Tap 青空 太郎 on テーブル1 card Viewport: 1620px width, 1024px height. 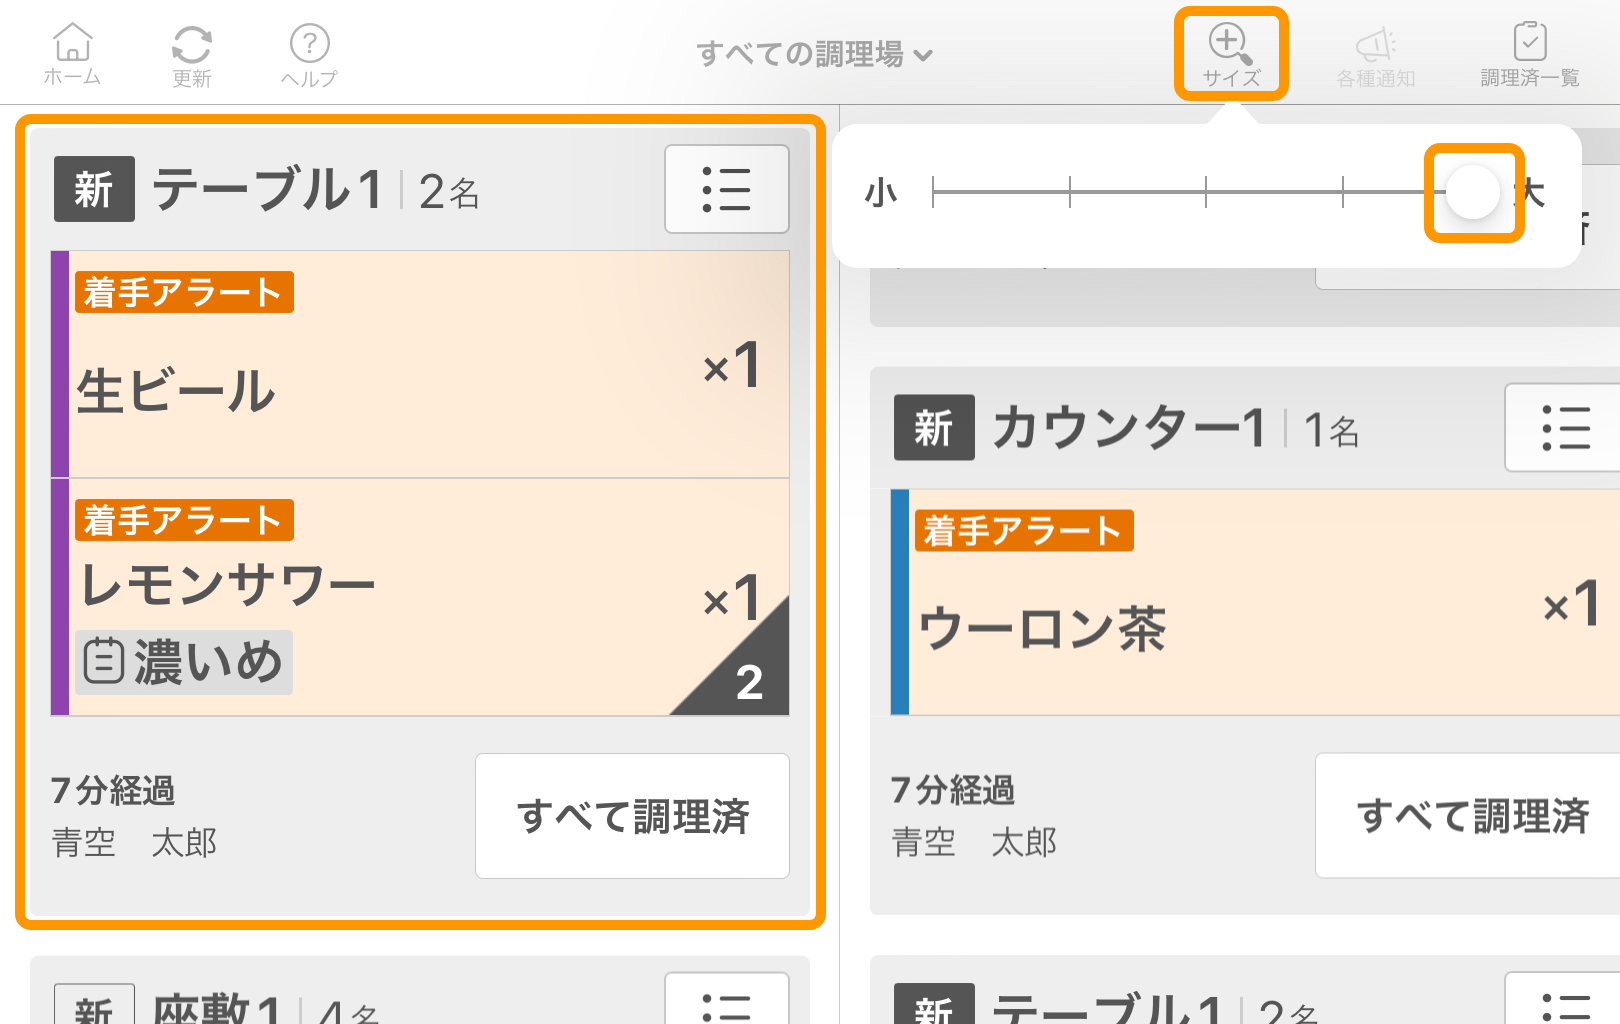click(134, 843)
